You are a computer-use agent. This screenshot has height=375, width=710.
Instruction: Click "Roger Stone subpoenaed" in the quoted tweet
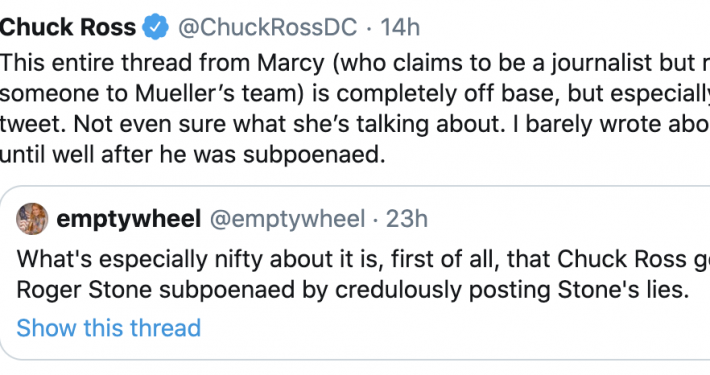[156, 290]
